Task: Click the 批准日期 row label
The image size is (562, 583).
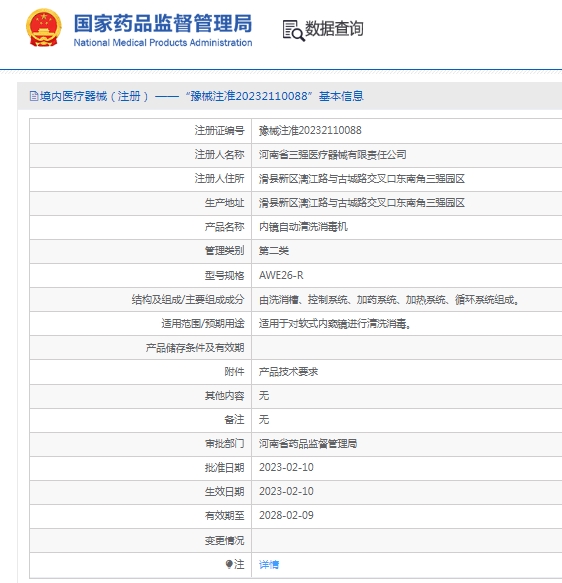Action: [x=224, y=467]
